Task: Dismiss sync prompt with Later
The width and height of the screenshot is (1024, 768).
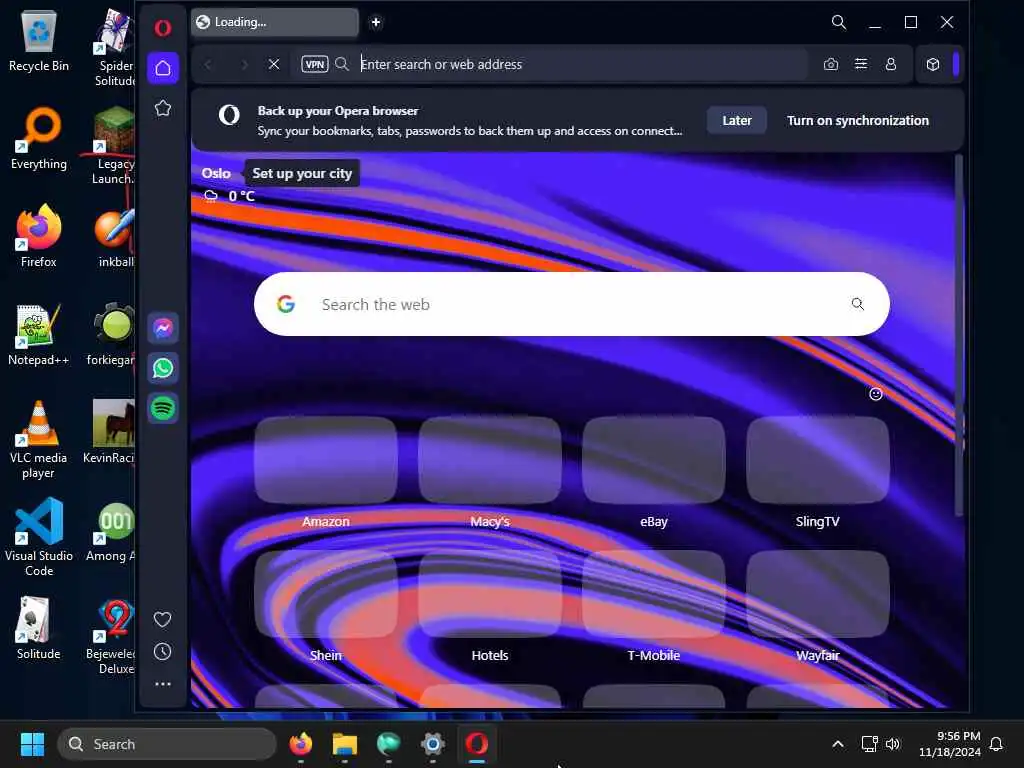Action: 737,120
